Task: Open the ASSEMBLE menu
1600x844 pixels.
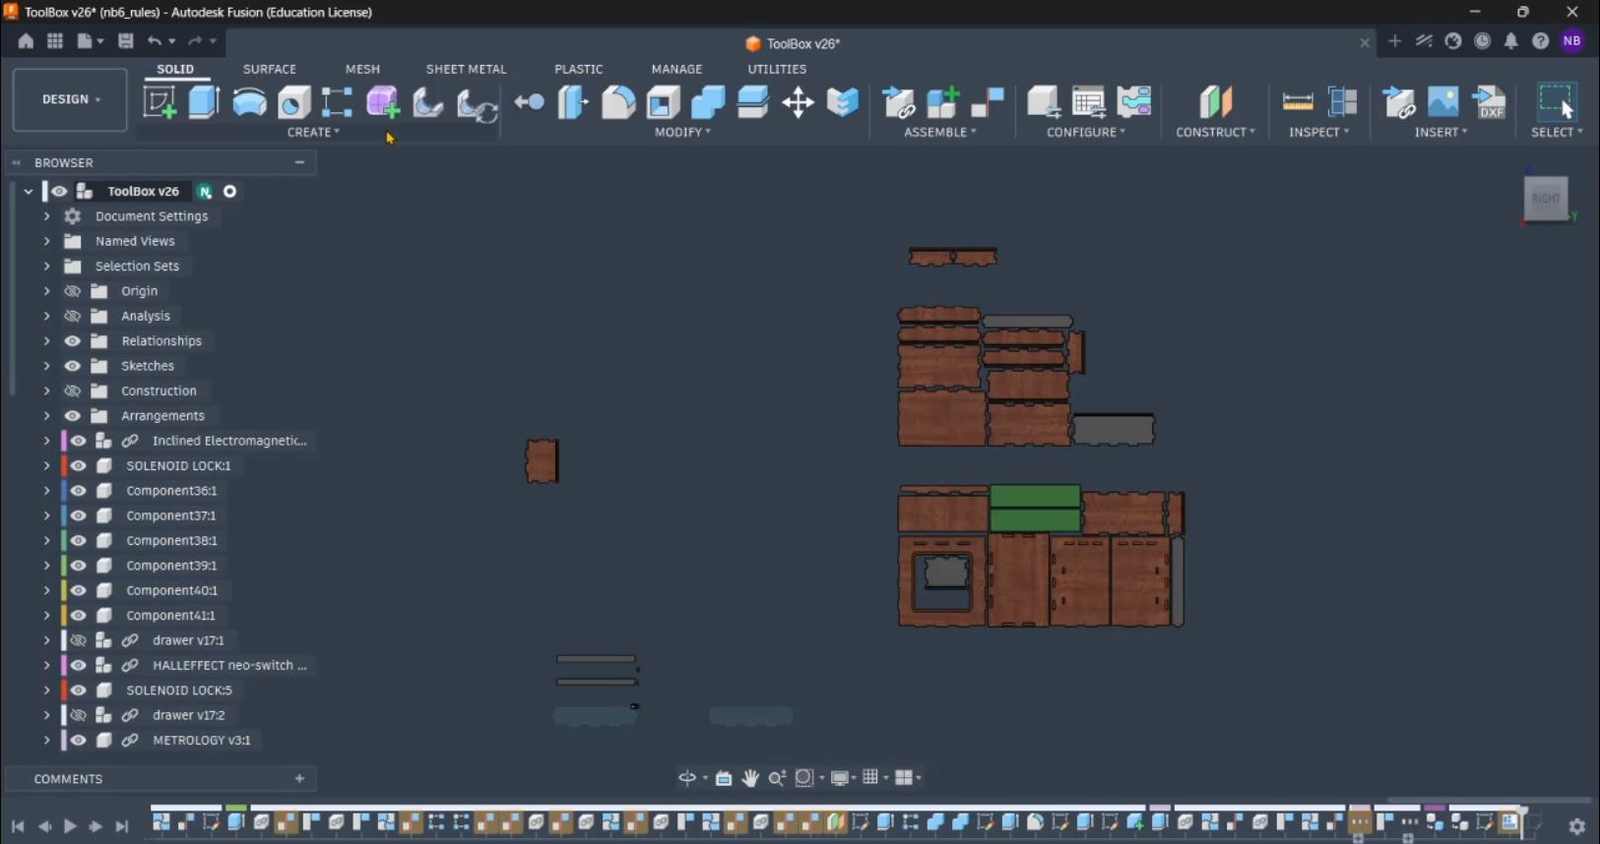Action: click(940, 132)
